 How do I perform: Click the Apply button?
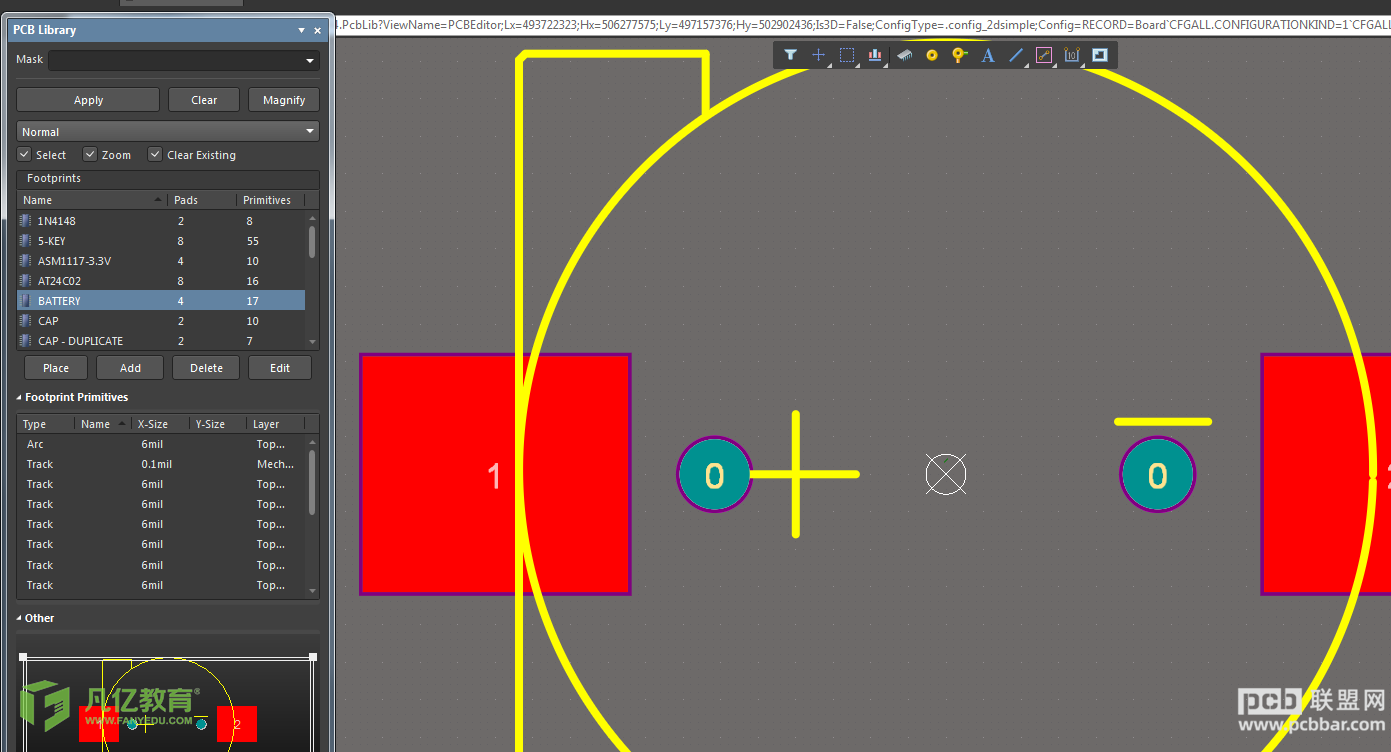(88, 100)
